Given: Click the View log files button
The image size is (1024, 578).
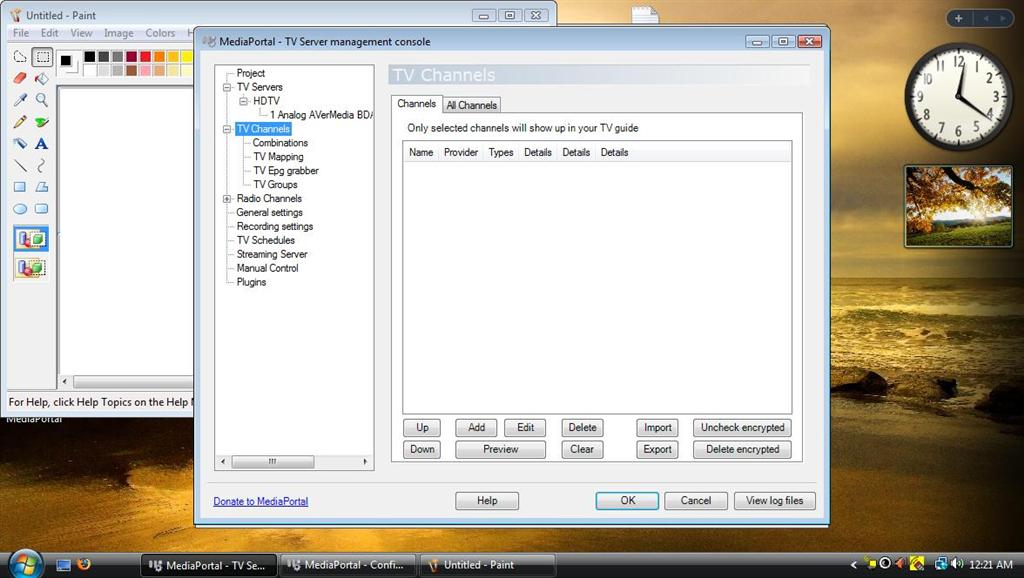Looking at the screenshot, I should coord(775,501).
